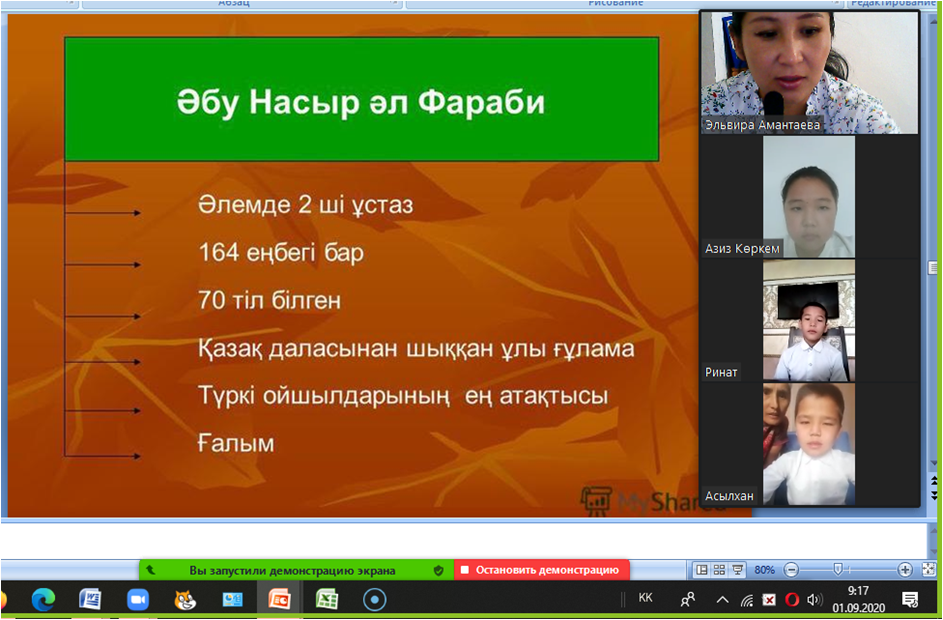Screen dimensions: 943x620
Task: Start Slide Show view from the status bar
Action: pos(738,570)
